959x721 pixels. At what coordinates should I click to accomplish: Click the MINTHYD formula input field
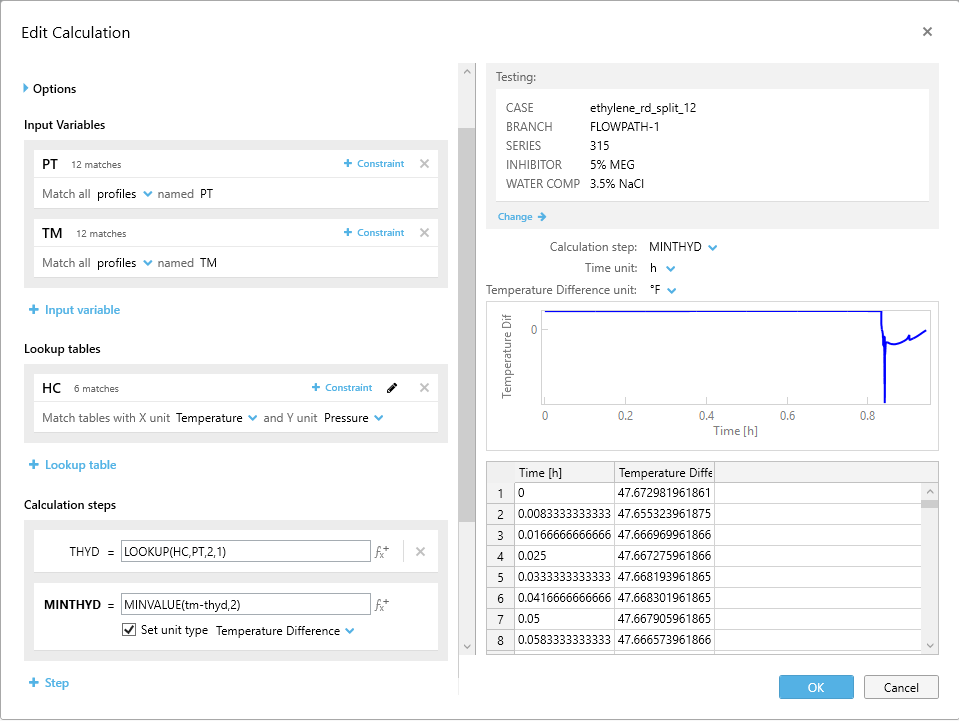point(245,605)
